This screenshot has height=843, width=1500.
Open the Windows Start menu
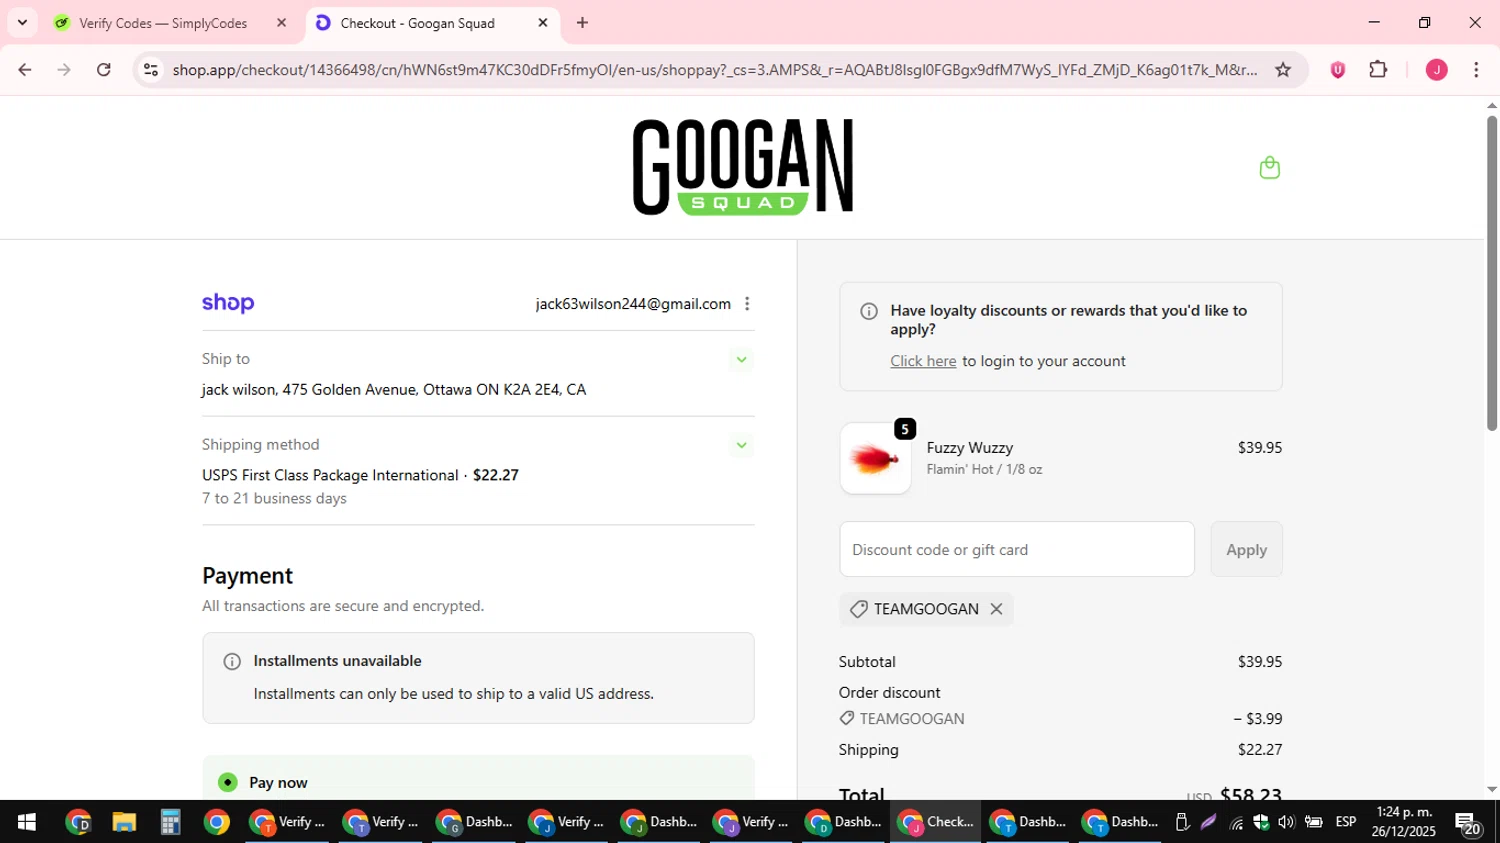coord(27,822)
